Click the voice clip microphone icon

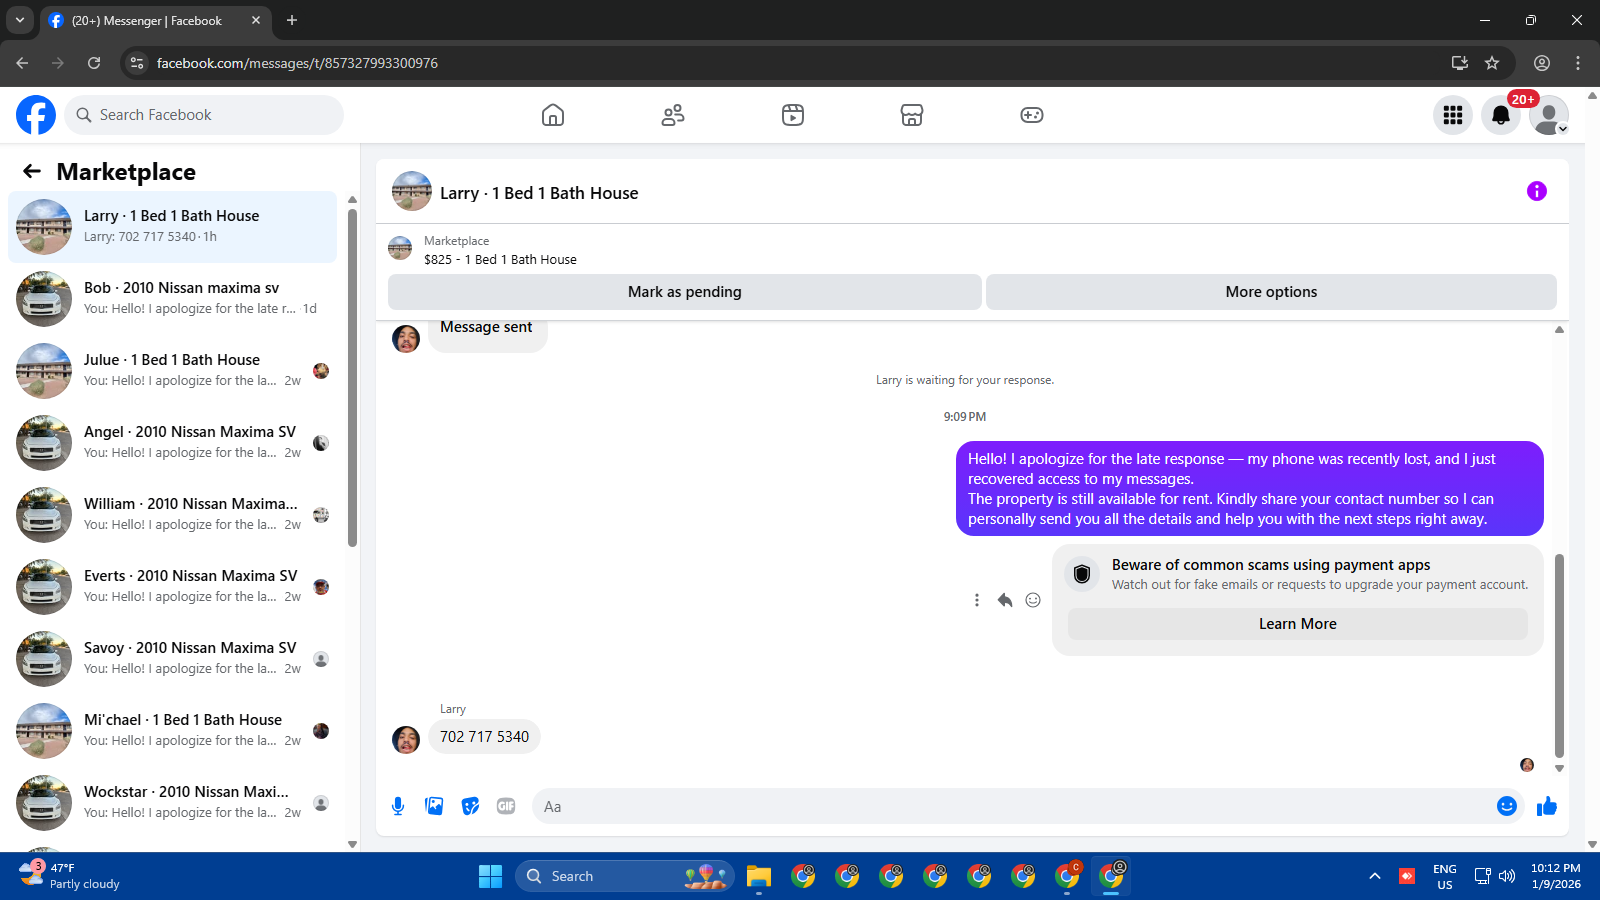pyautogui.click(x=398, y=806)
